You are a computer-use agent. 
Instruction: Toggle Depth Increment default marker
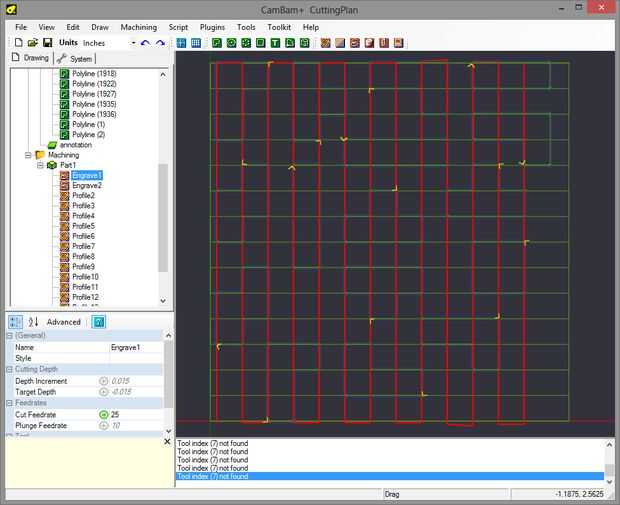(103, 381)
